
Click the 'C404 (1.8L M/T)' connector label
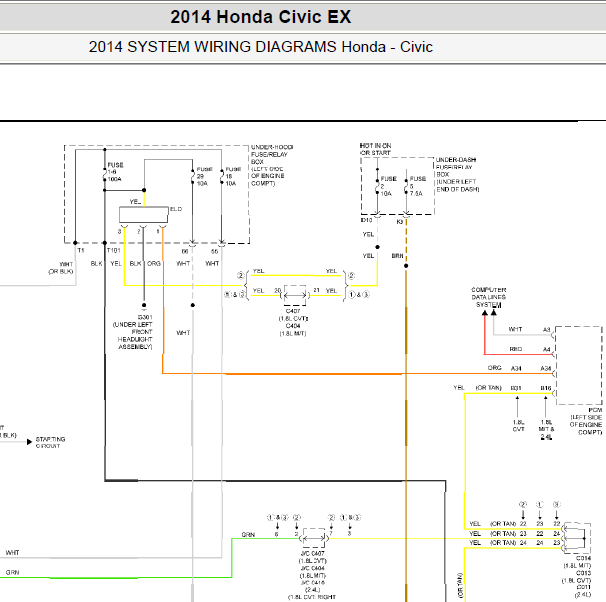293,330
